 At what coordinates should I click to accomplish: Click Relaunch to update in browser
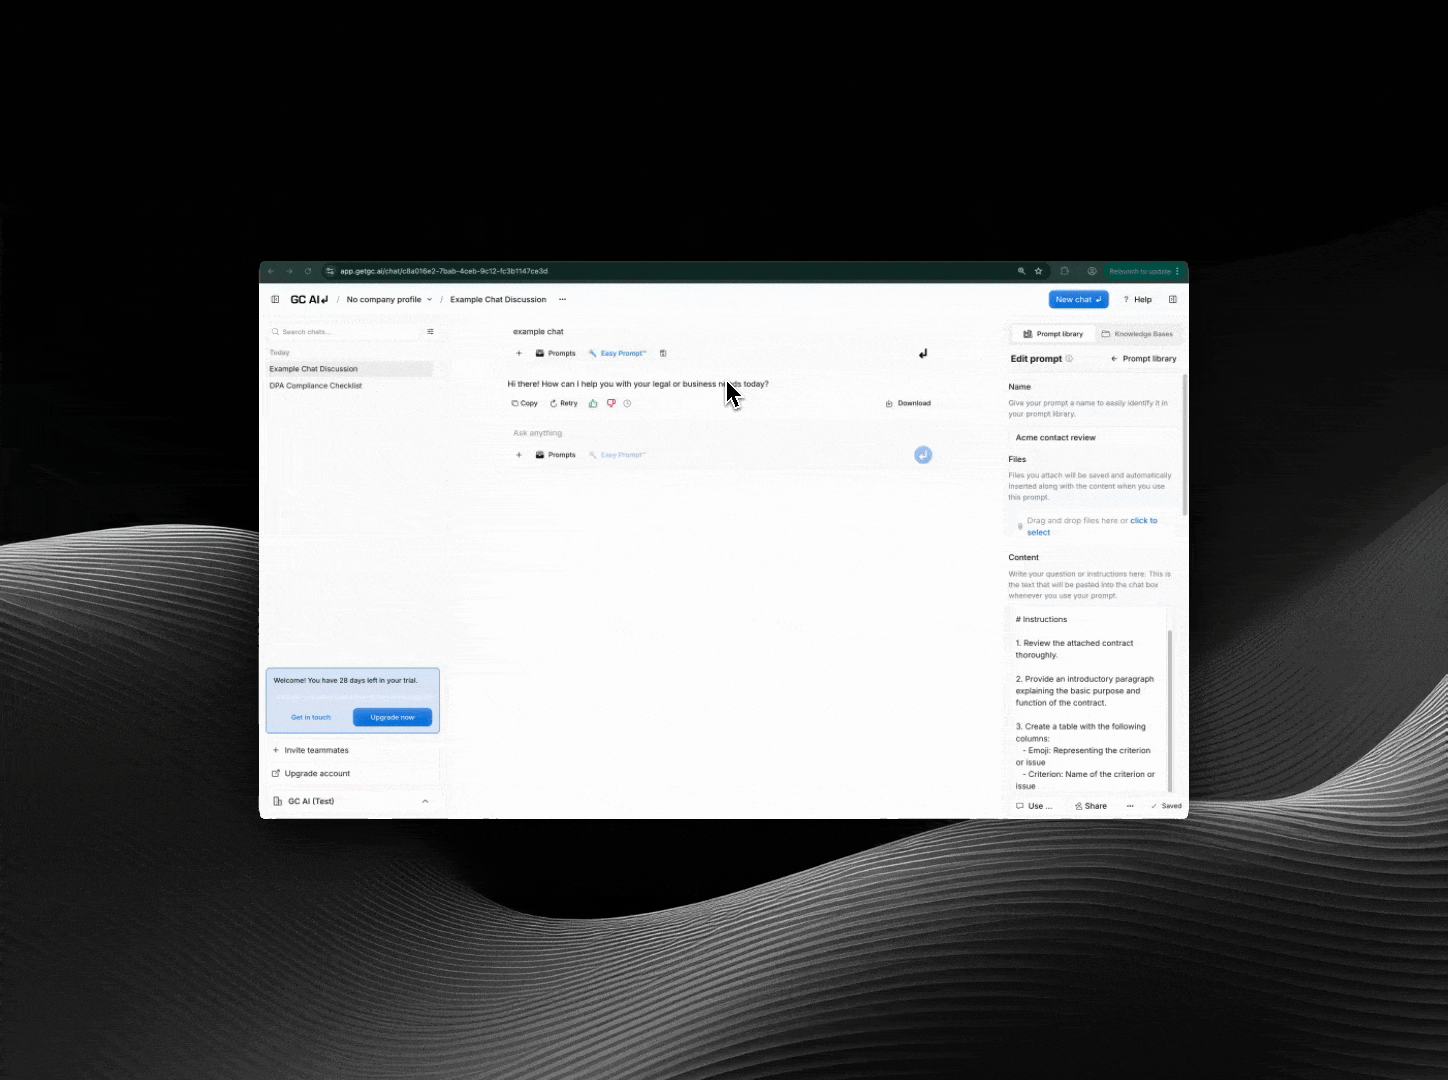click(x=1144, y=271)
